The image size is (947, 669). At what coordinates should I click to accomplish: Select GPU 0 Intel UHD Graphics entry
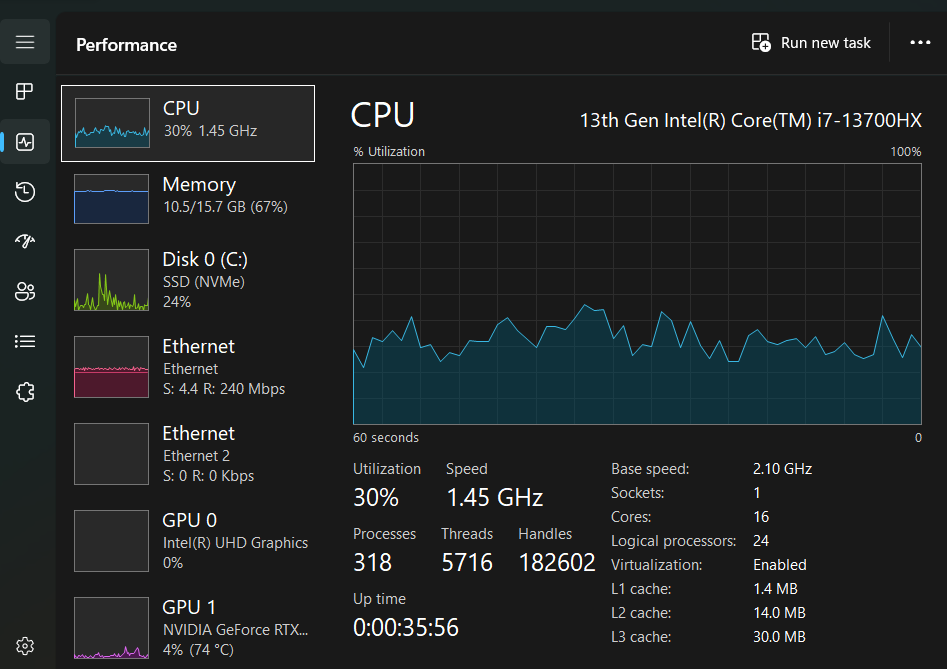click(188, 541)
